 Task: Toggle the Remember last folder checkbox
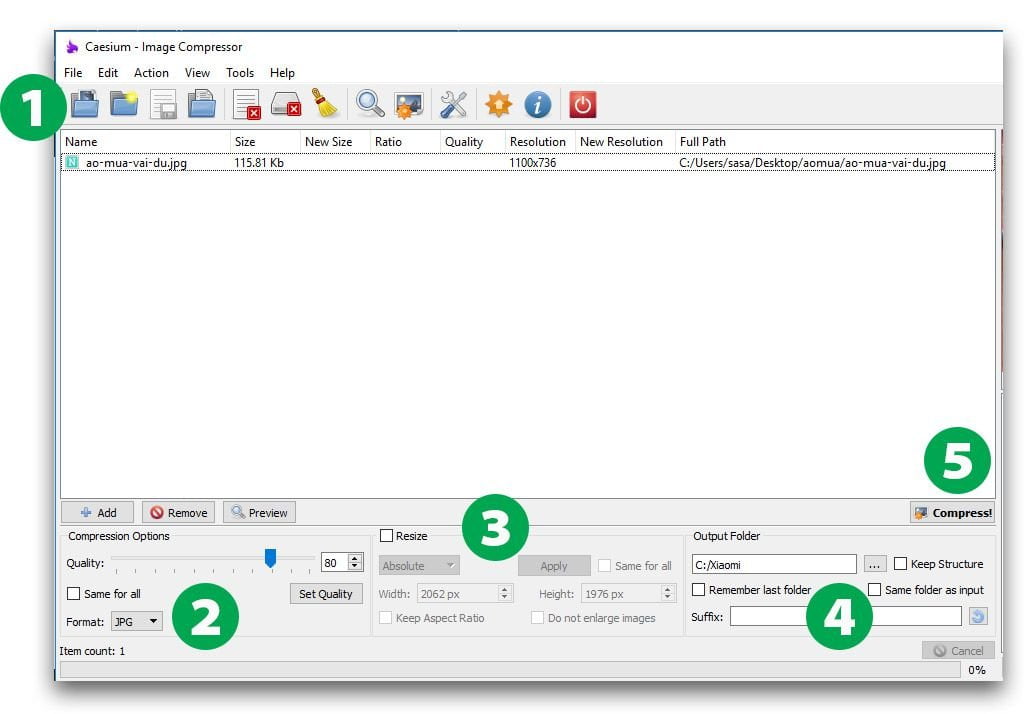pos(699,590)
